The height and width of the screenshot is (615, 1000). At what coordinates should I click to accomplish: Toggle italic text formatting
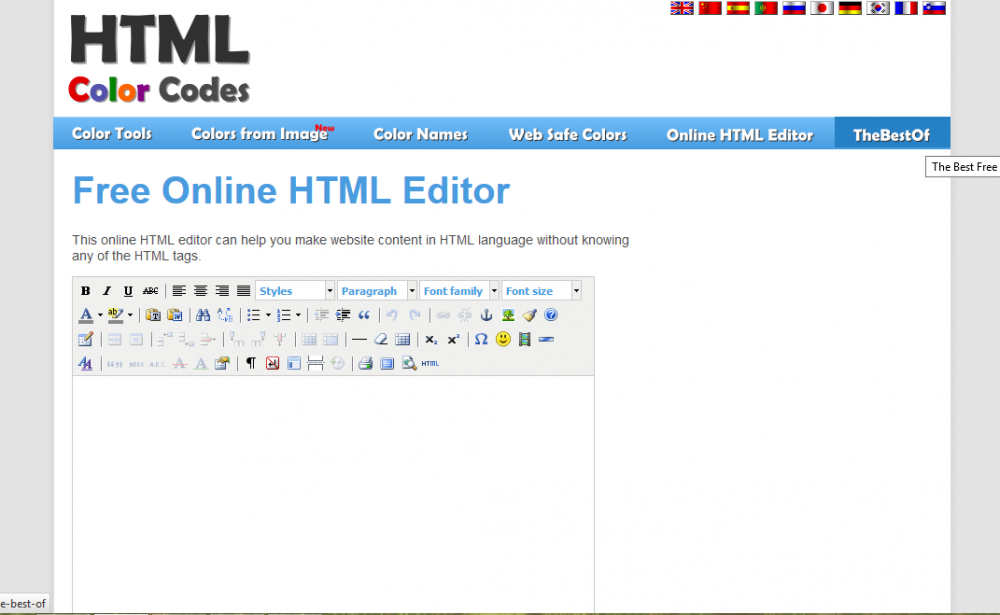pos(106,291)
